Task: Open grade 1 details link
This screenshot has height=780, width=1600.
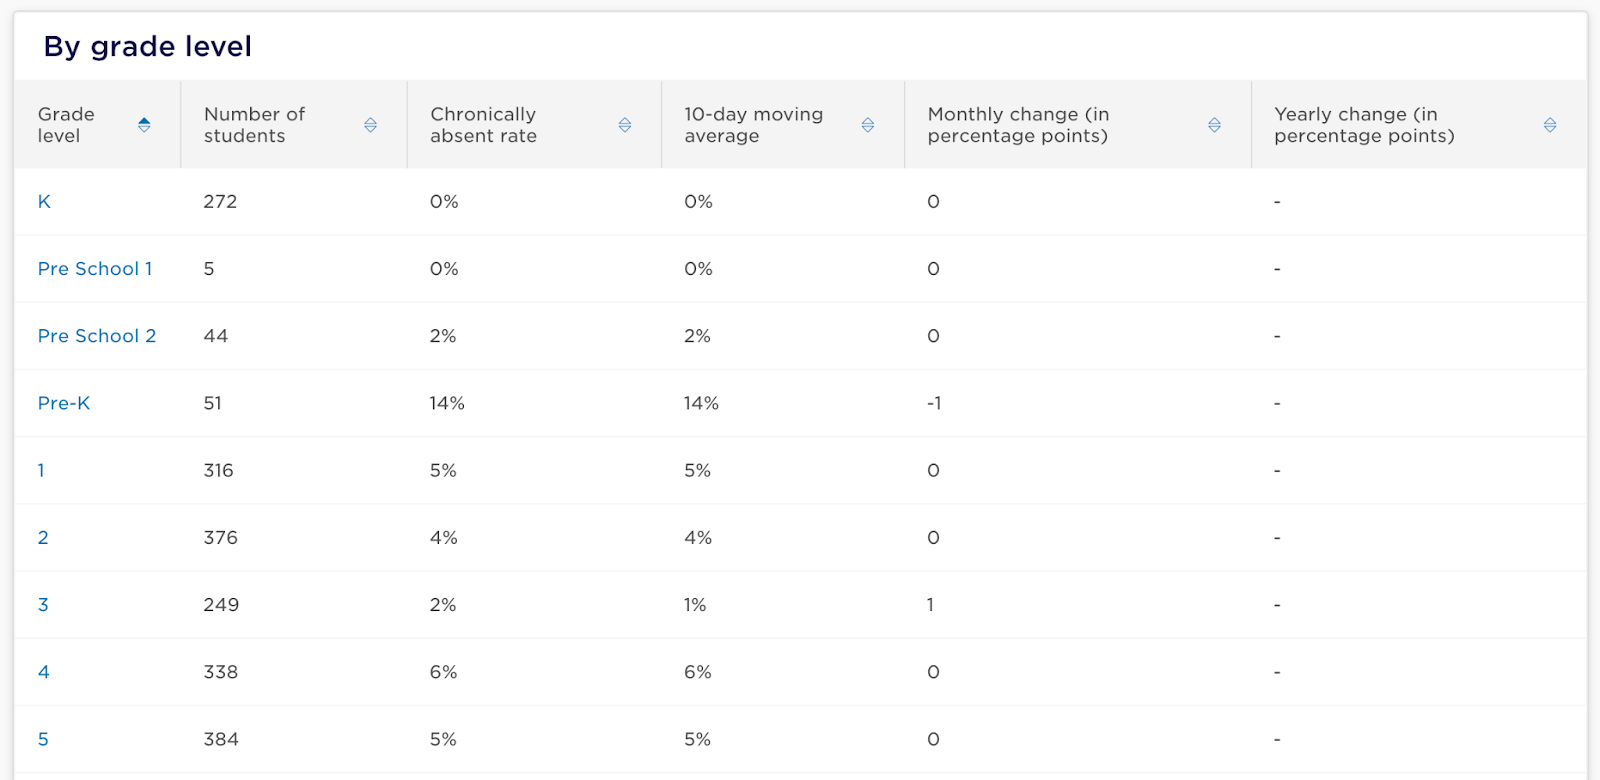Action: pos(41,470)
